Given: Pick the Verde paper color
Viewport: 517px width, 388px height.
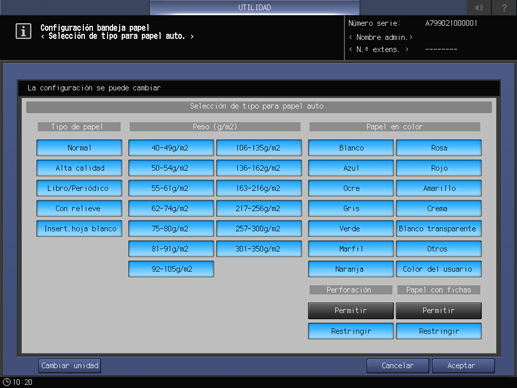Looking at the screenshot, I should [351, 229].
